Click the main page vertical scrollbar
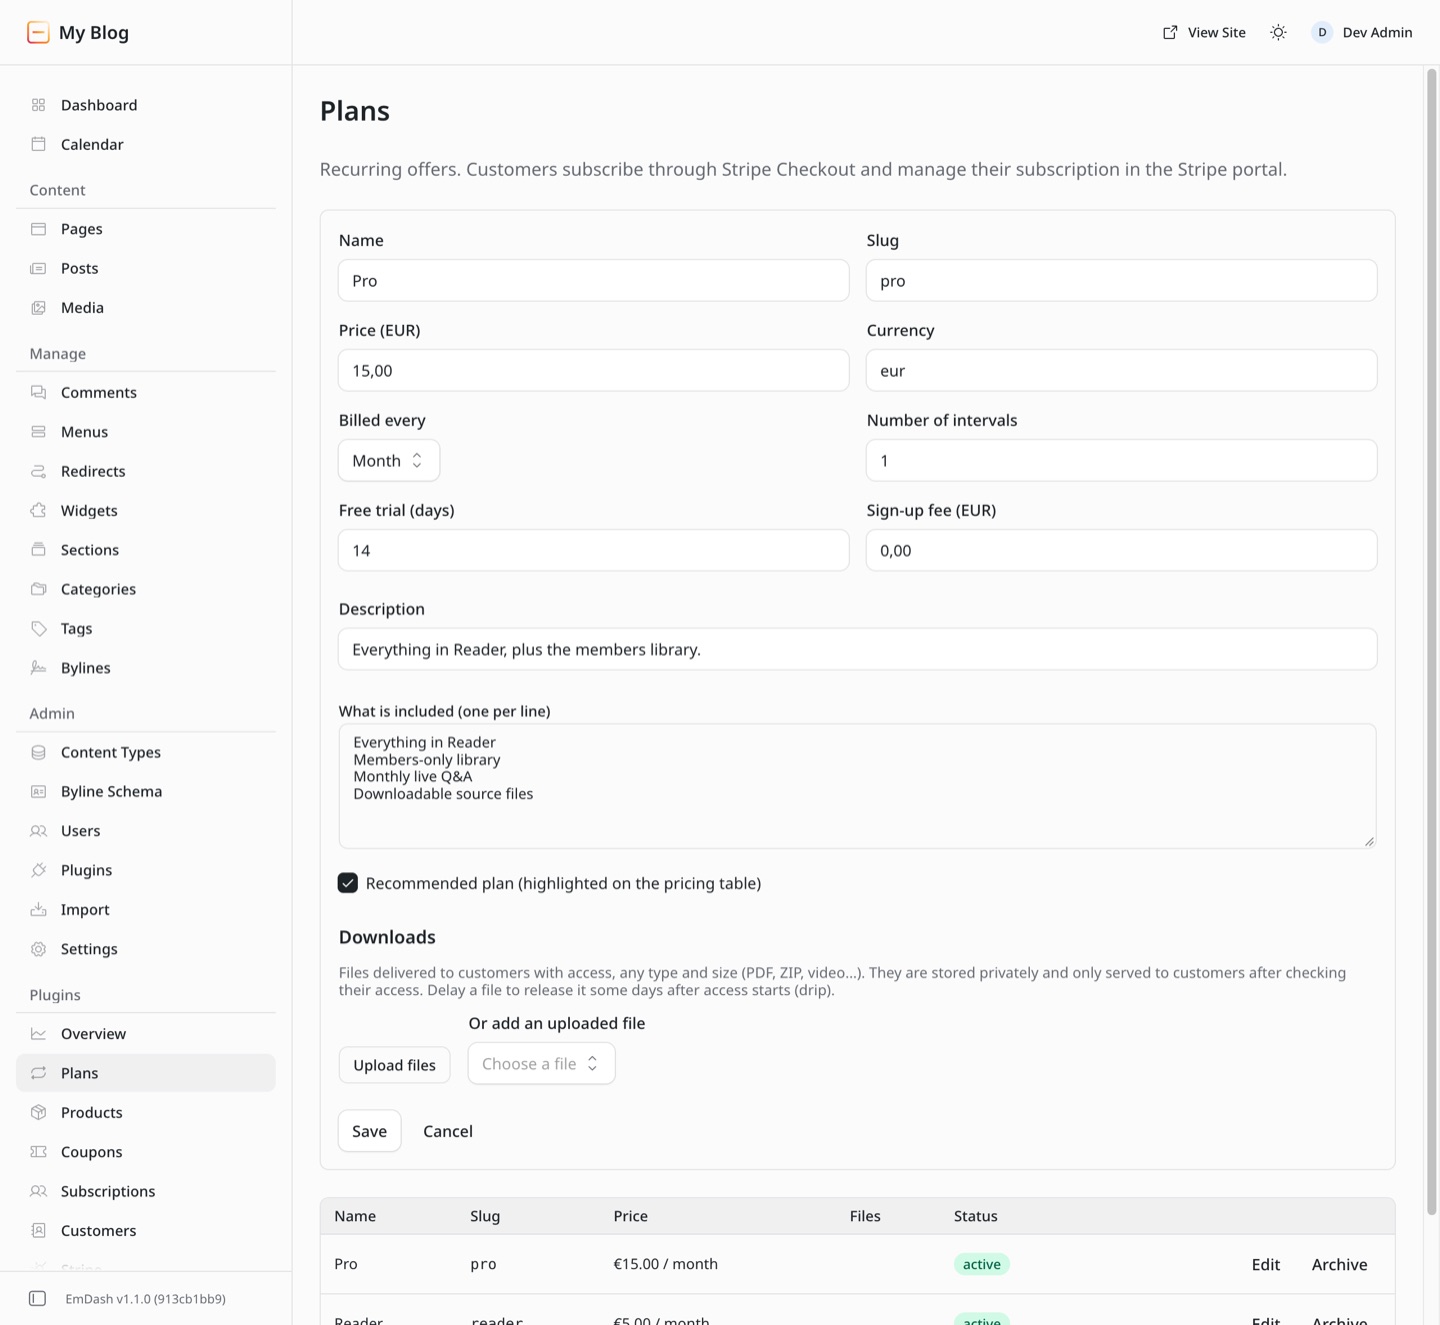This screenshot has height=1325, width=1440. point(1432,640)
